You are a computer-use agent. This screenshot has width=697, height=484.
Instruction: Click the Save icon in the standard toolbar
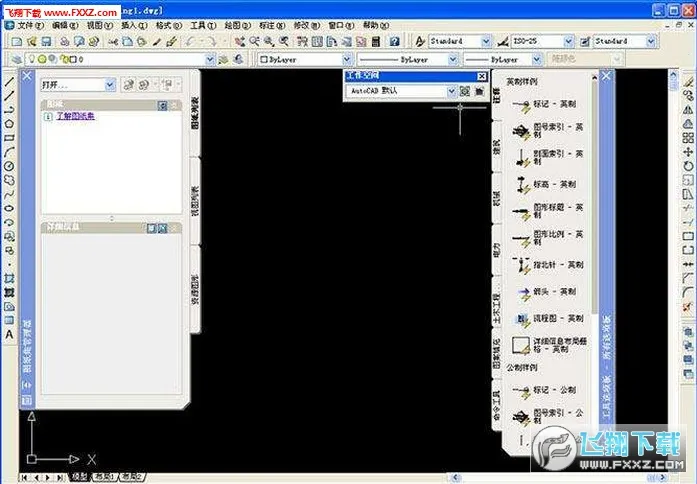tap(46, 42)
